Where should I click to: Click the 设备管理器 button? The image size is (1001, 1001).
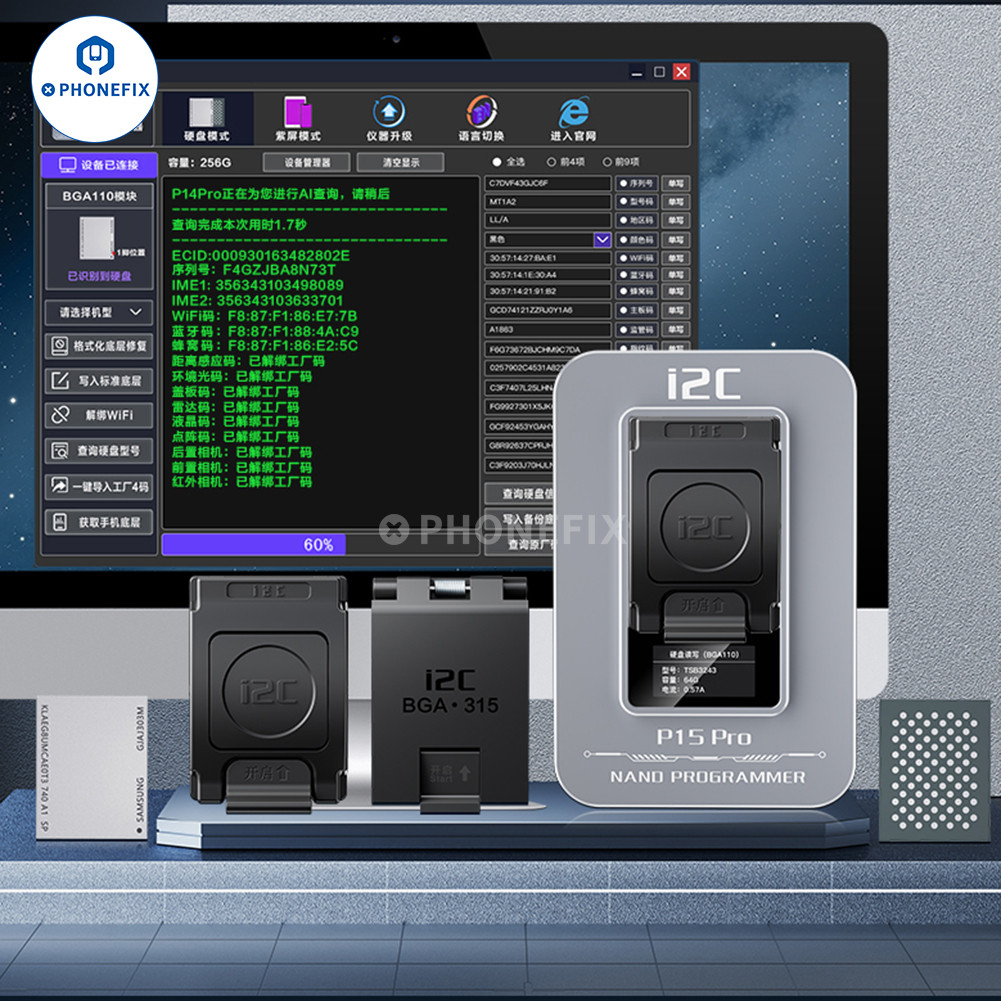[x=307, y=162]
